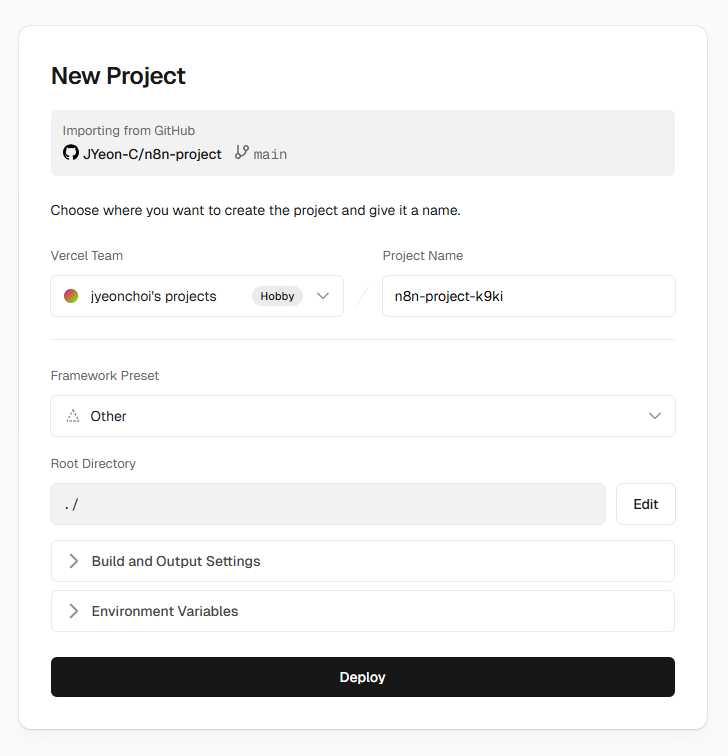Screen dimensions: 728x756
Task: Select the jyeonchoi's projects team name
Action: [153, 296]
